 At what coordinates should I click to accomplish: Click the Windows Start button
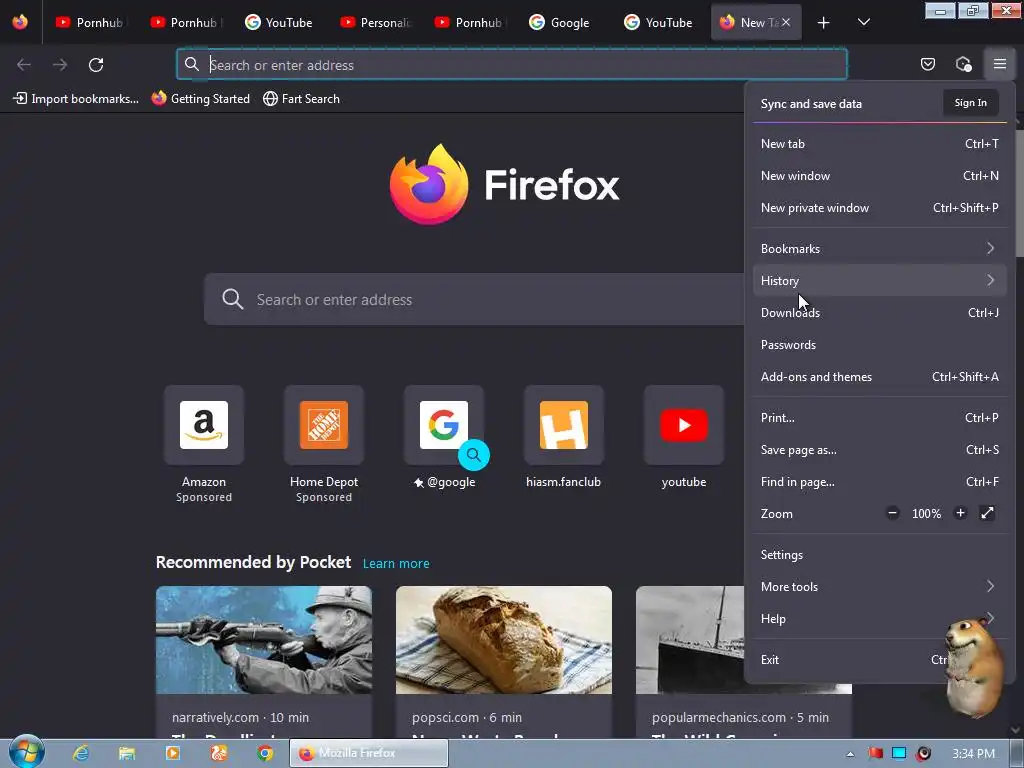26,752
